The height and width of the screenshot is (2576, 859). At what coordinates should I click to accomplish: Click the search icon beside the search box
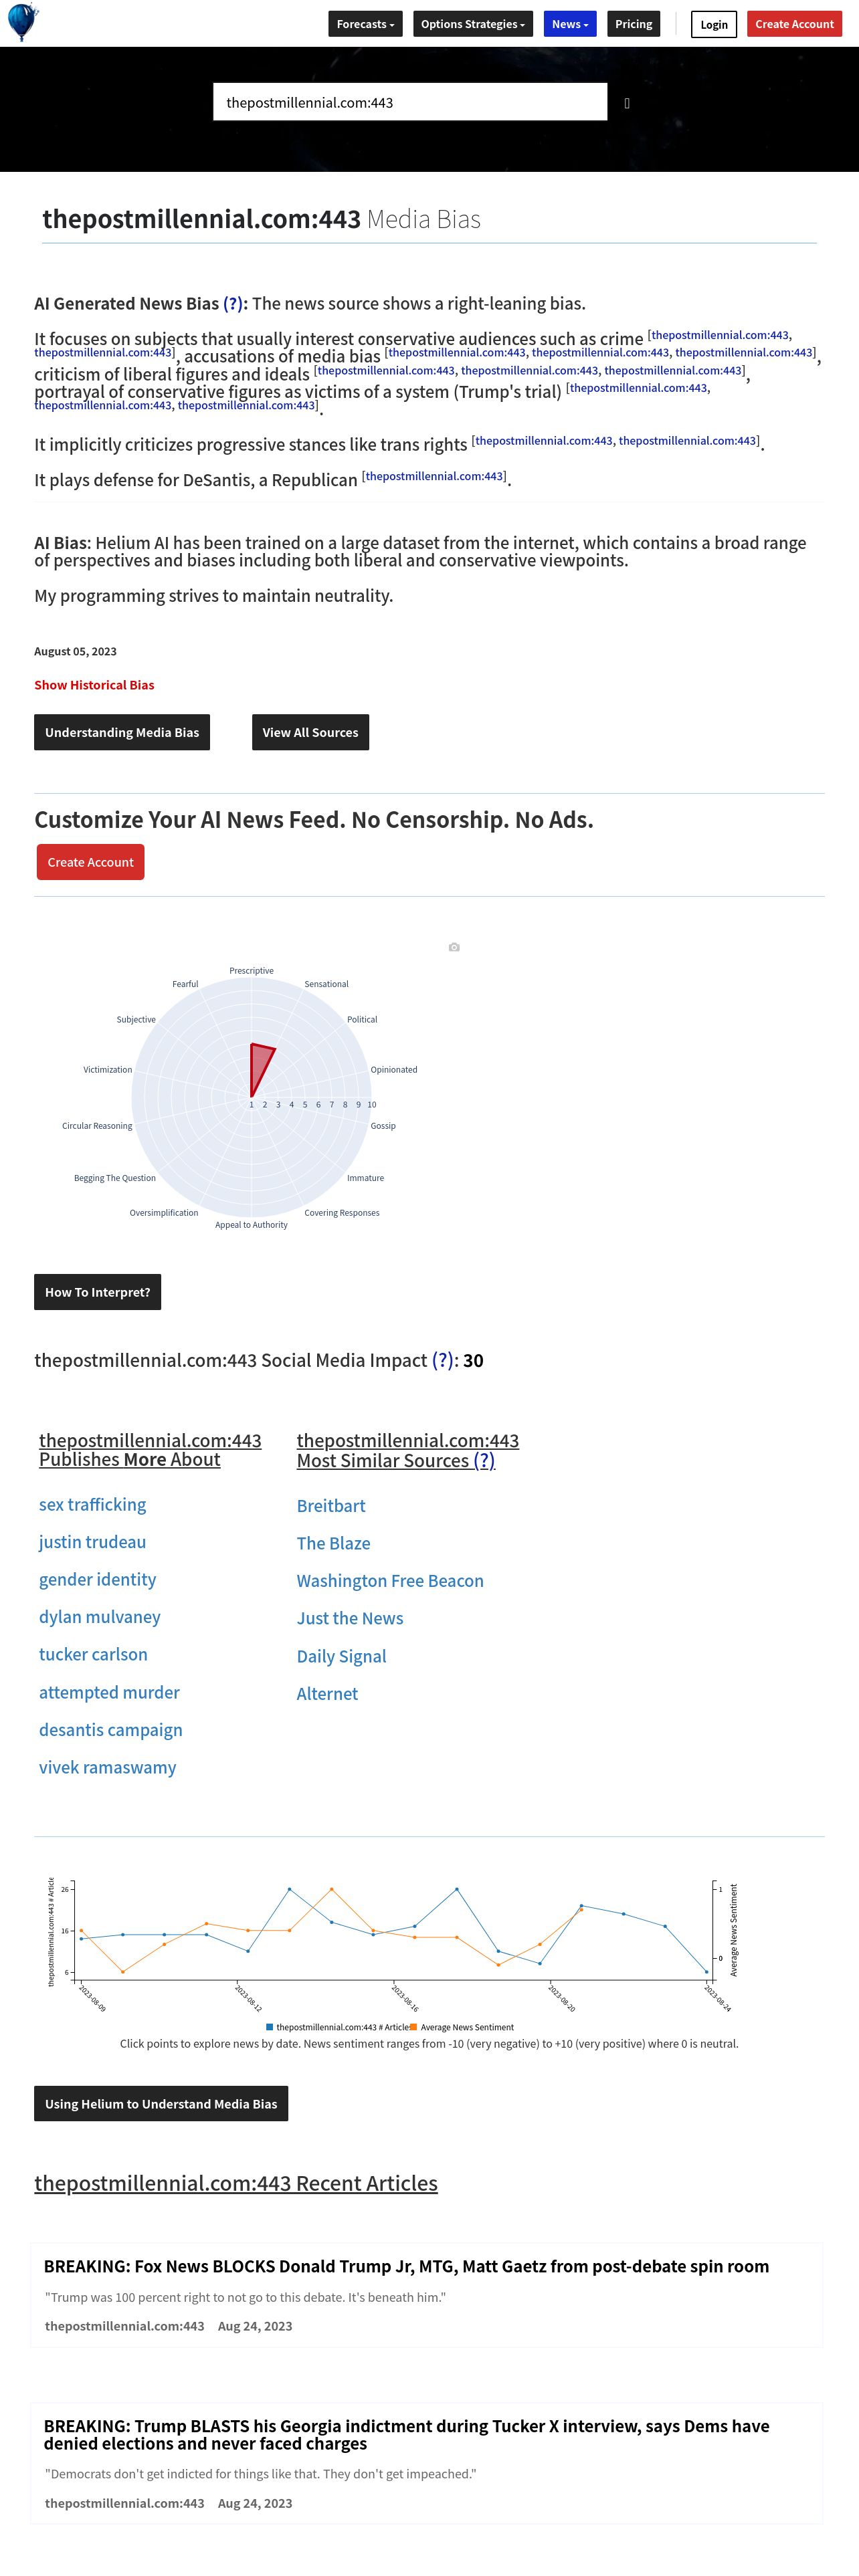pyautogui.click(x=627, y=103)
